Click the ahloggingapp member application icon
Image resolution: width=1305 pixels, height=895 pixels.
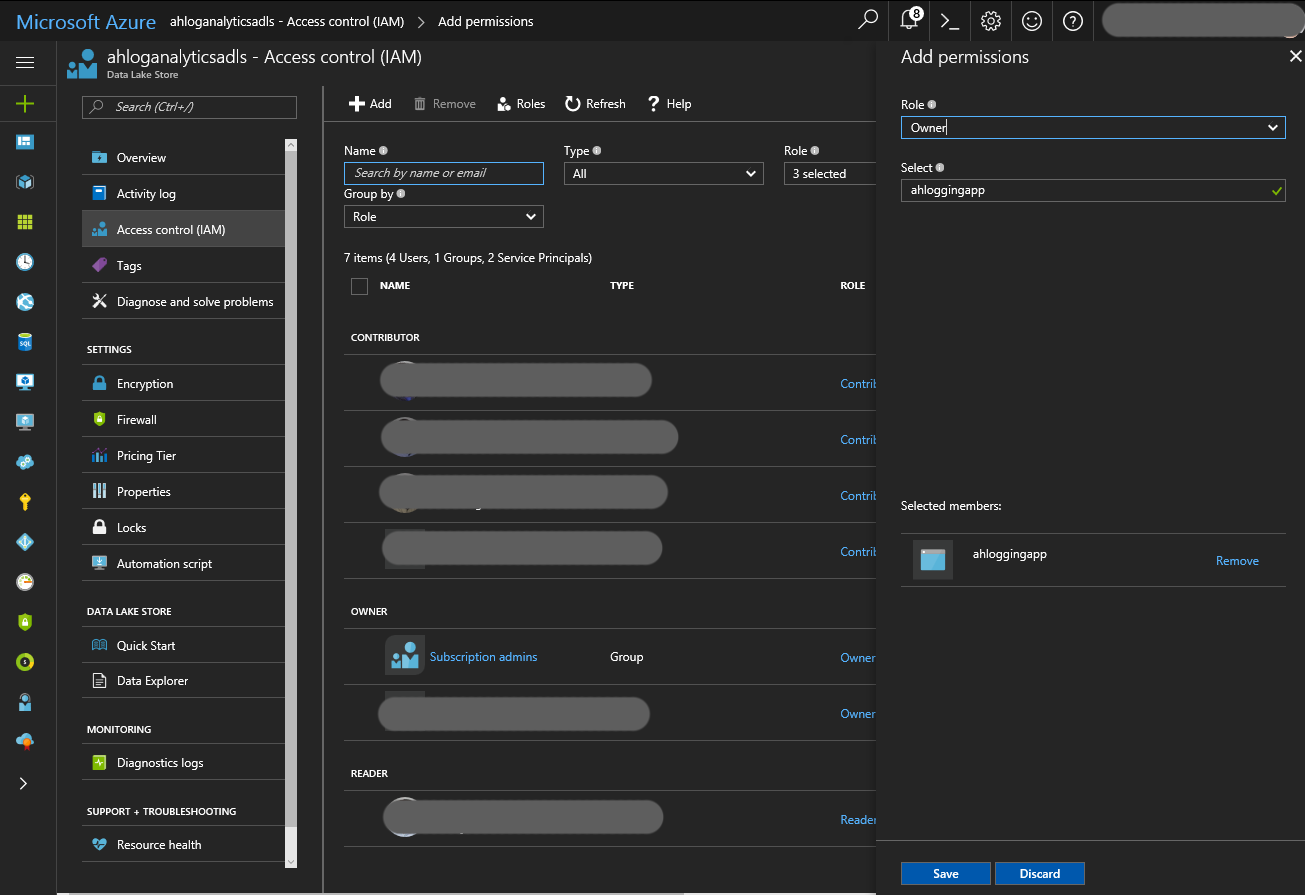tap(933, 560)
